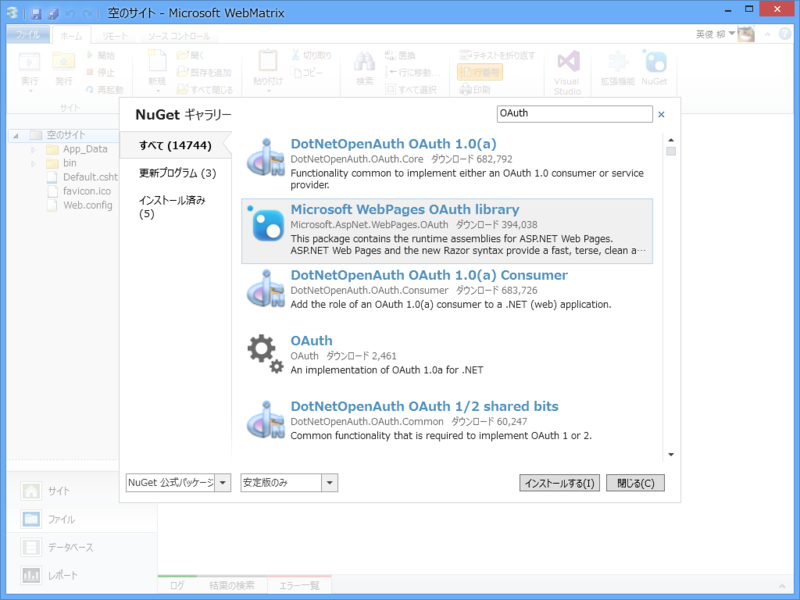Expand the bin folder node
This screenshot has height=600, width=800.
click(33, 164)
